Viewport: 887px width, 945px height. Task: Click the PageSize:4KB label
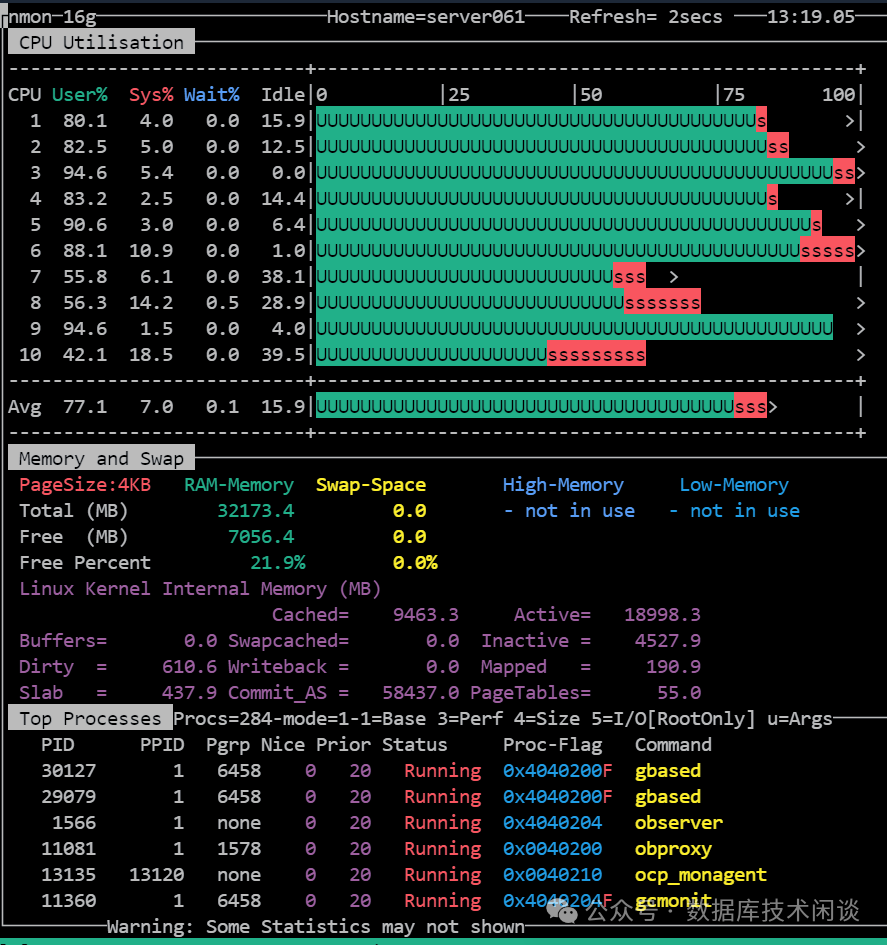coord(85,485)
